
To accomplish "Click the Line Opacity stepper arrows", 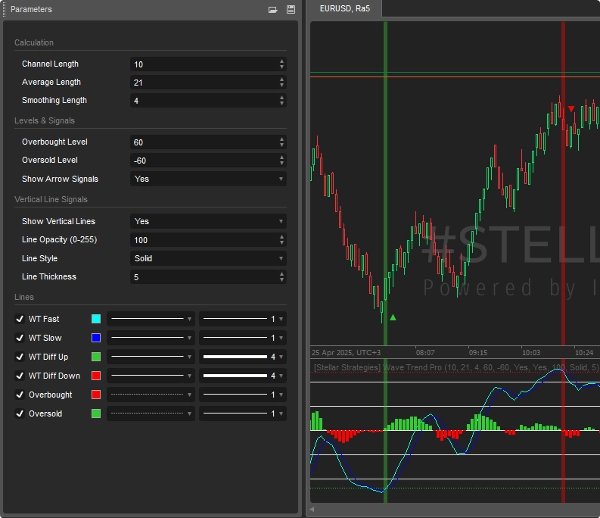I will [x=282, y=240].
